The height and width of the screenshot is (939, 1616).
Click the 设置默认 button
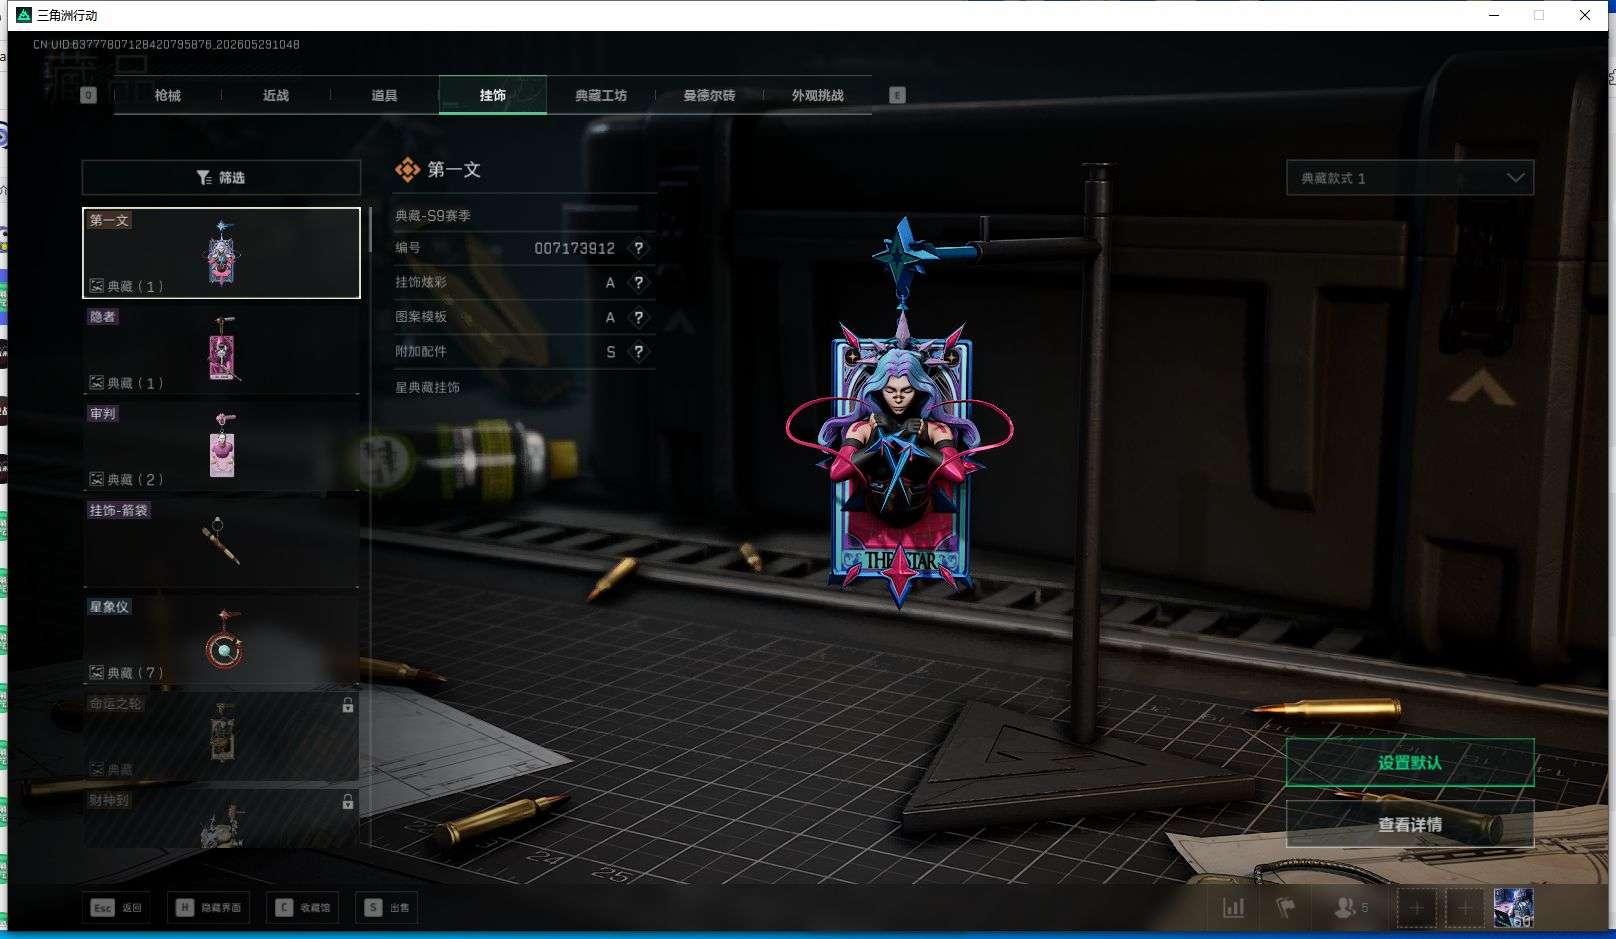tap(1410, 763)
